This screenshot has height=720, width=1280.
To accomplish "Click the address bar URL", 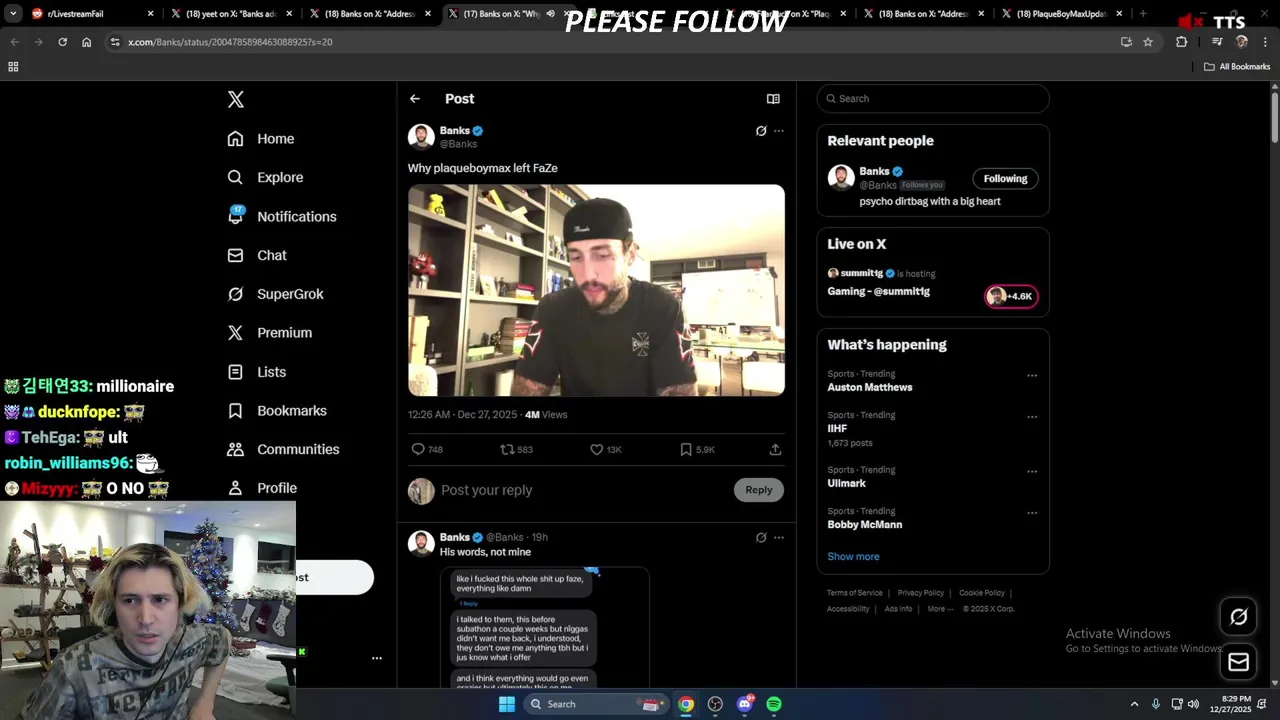I will 230,42.
